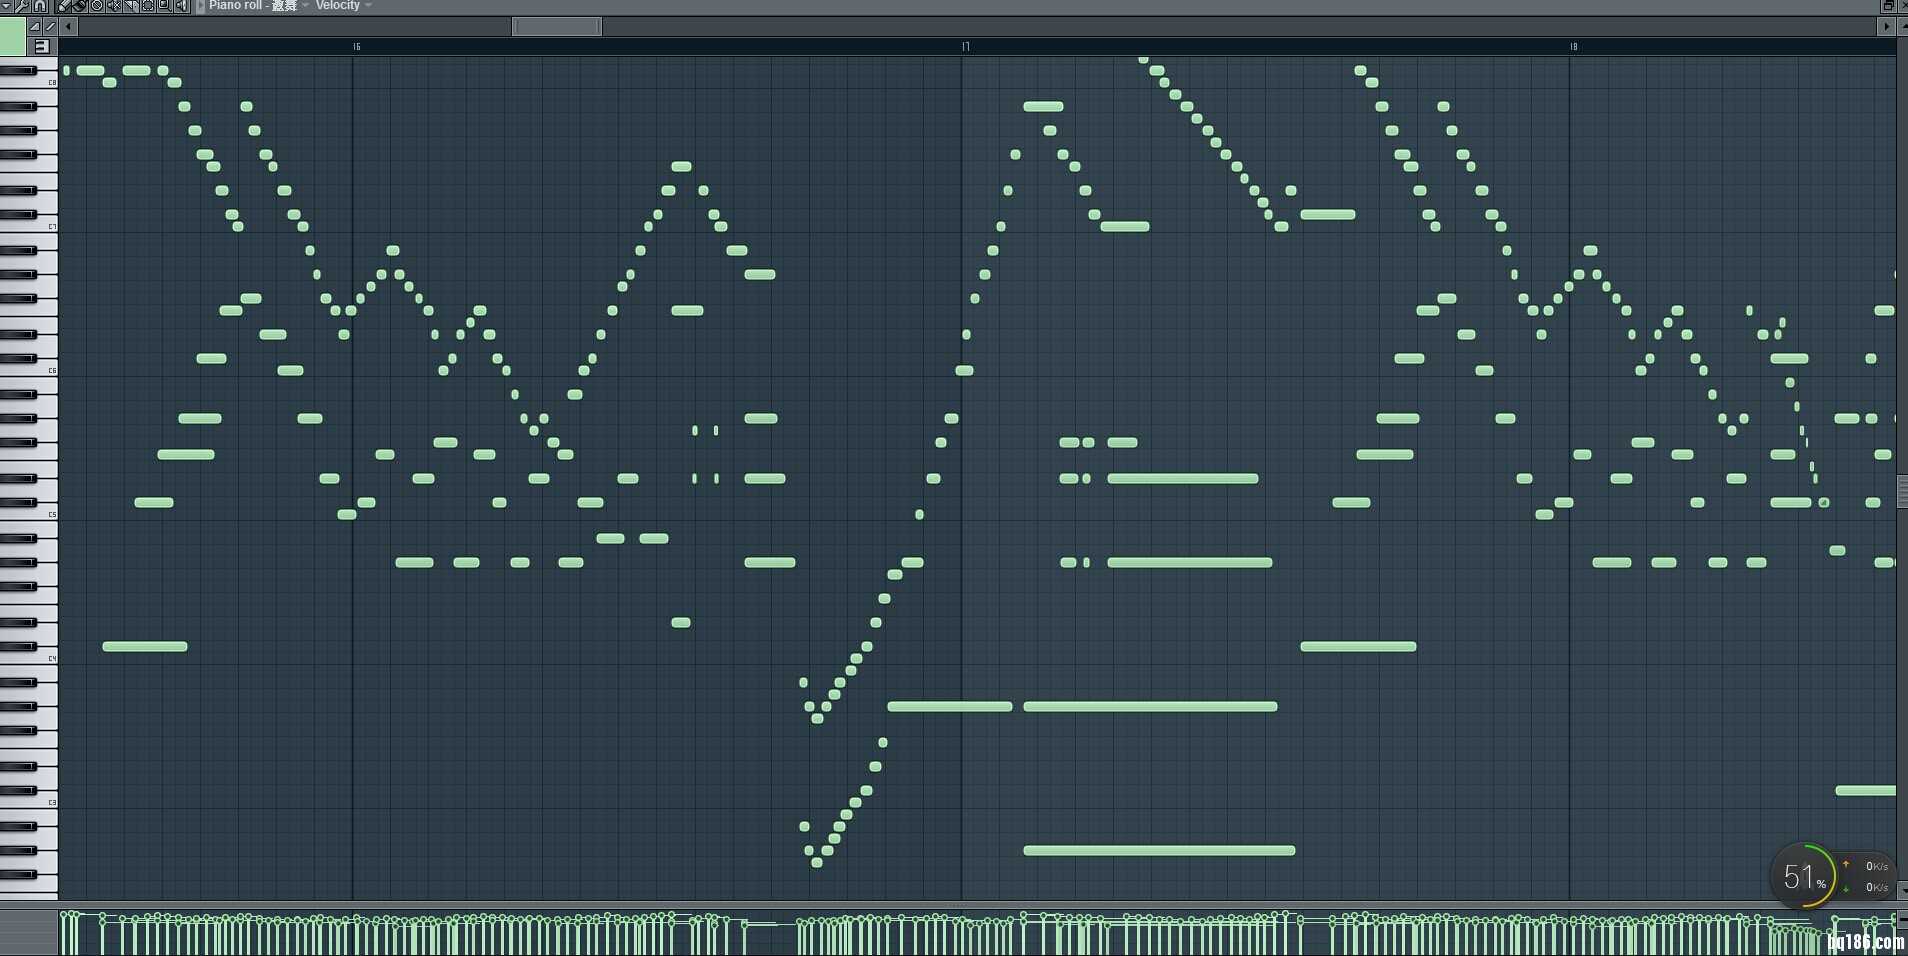Open the wrench Tools menu

(x=22, y=5)
